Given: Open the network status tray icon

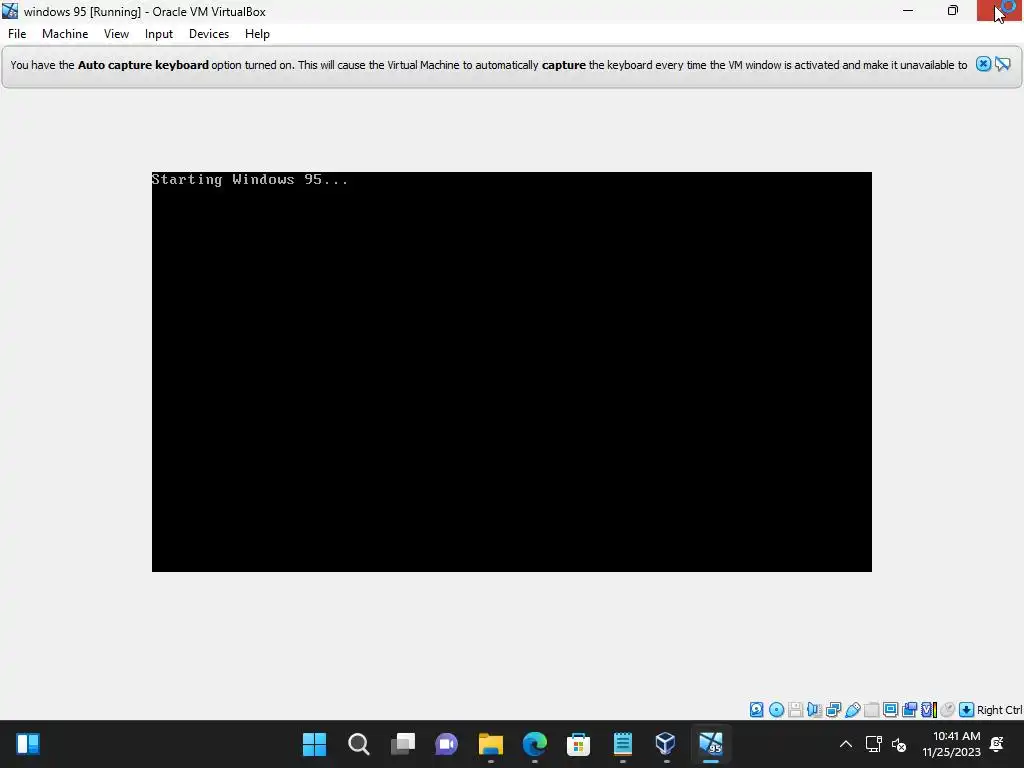Looking at the screenshot, I should click(874, 744).
